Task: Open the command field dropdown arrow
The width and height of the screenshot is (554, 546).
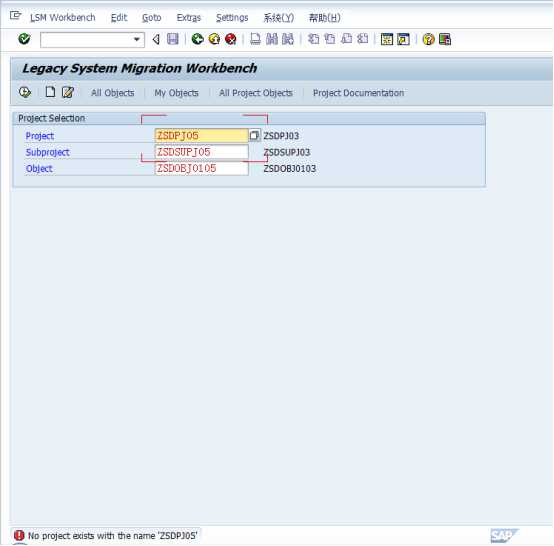Action: (x=136, y=40)
